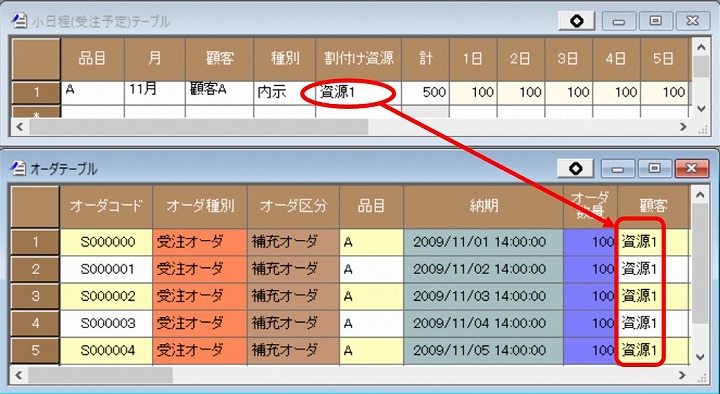Select the 品目 column header in オーダテーブル
This screenshot has width=720, height=394.
click(371, 207)
